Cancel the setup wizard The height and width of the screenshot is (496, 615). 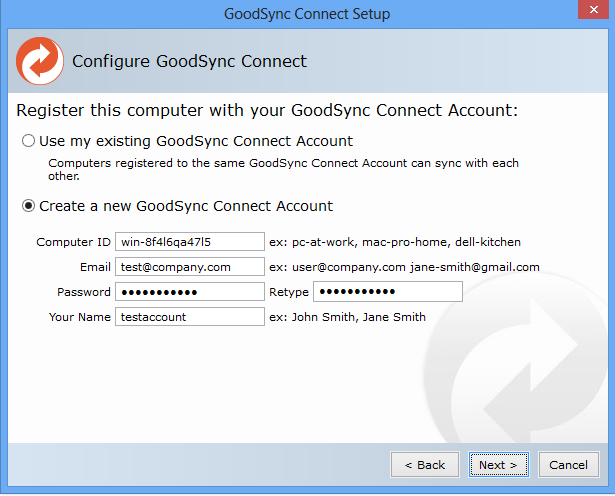[568, 465]
